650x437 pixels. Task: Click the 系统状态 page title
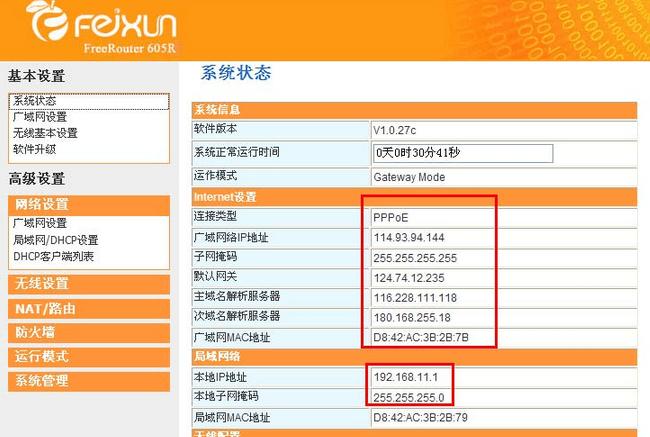click(236, 73)
